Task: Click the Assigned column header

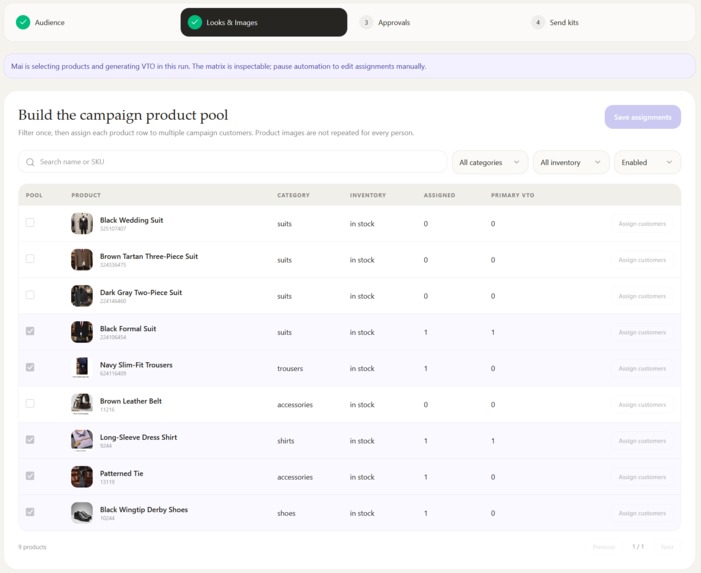Action: 439,195
